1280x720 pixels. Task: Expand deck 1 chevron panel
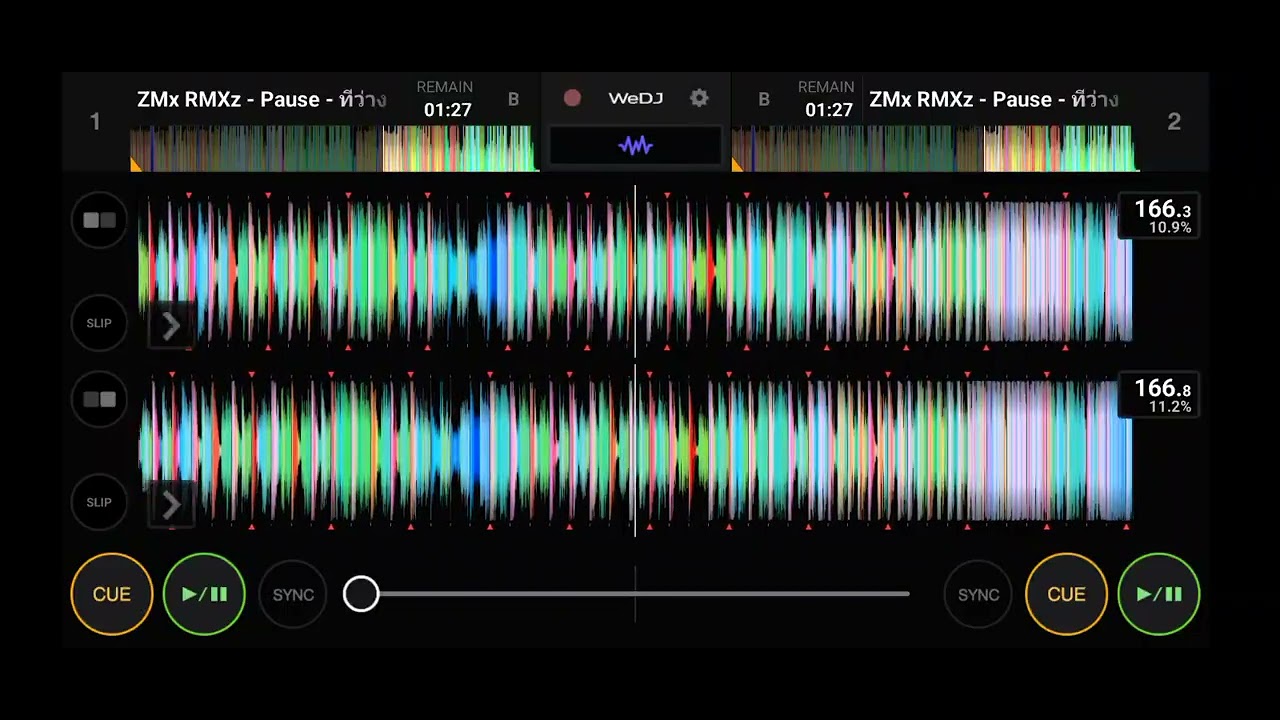click(171, 326)
